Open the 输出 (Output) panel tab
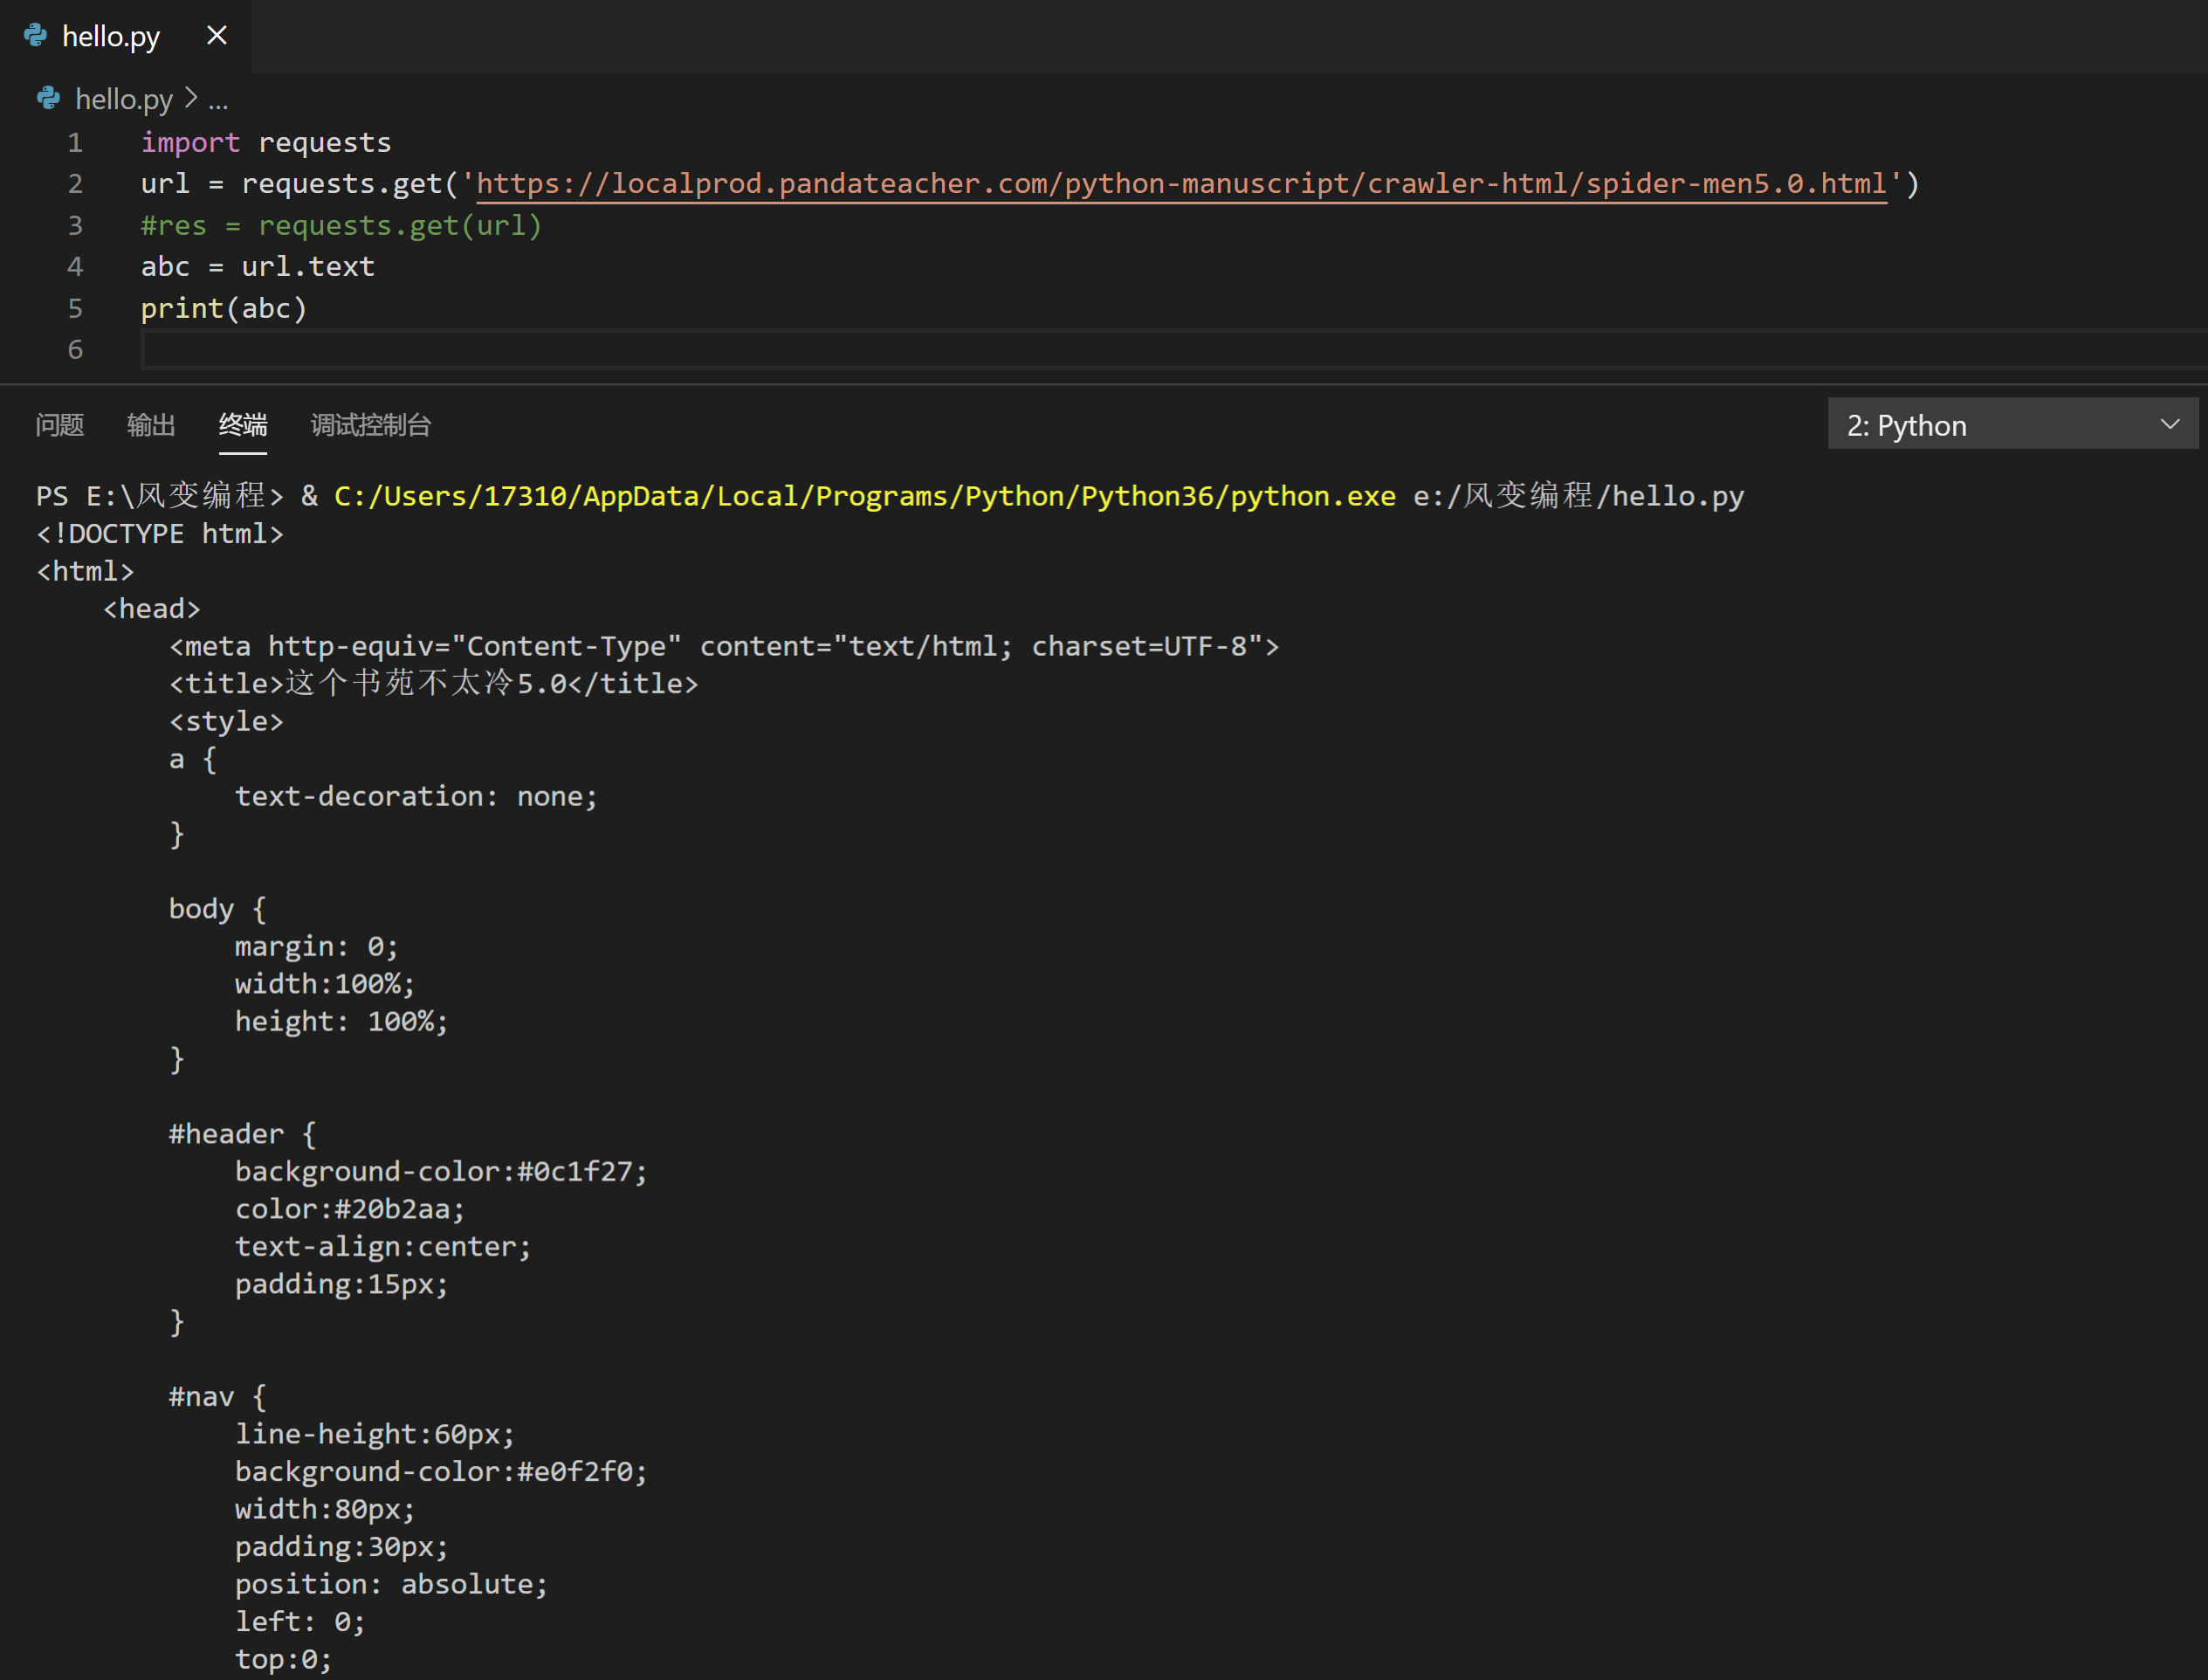 click(x=151, y=425)
